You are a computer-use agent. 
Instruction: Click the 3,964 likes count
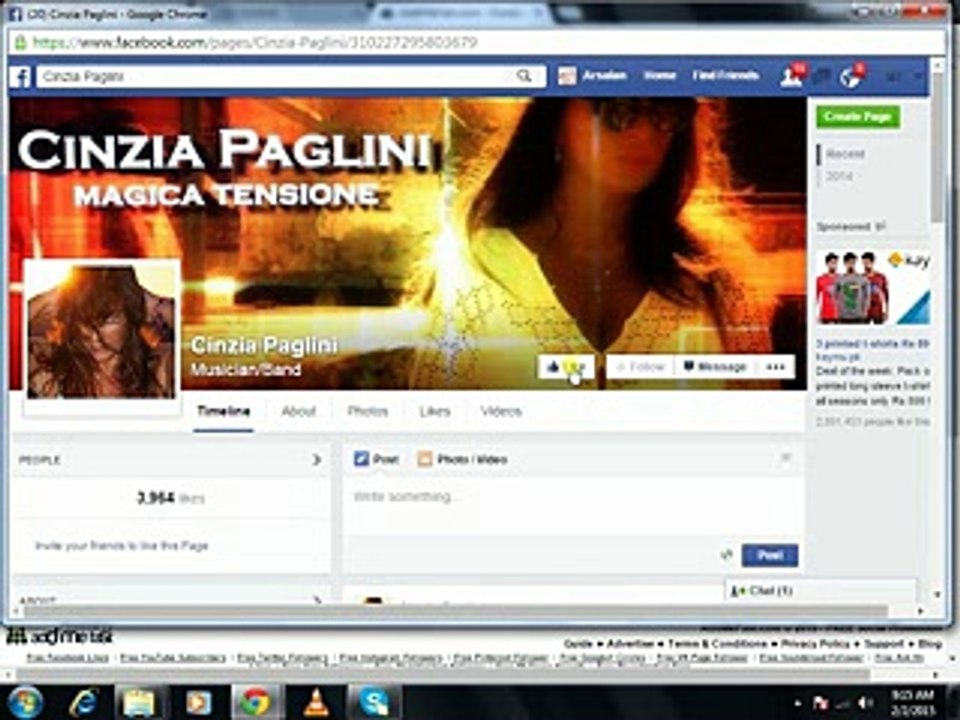171,498
